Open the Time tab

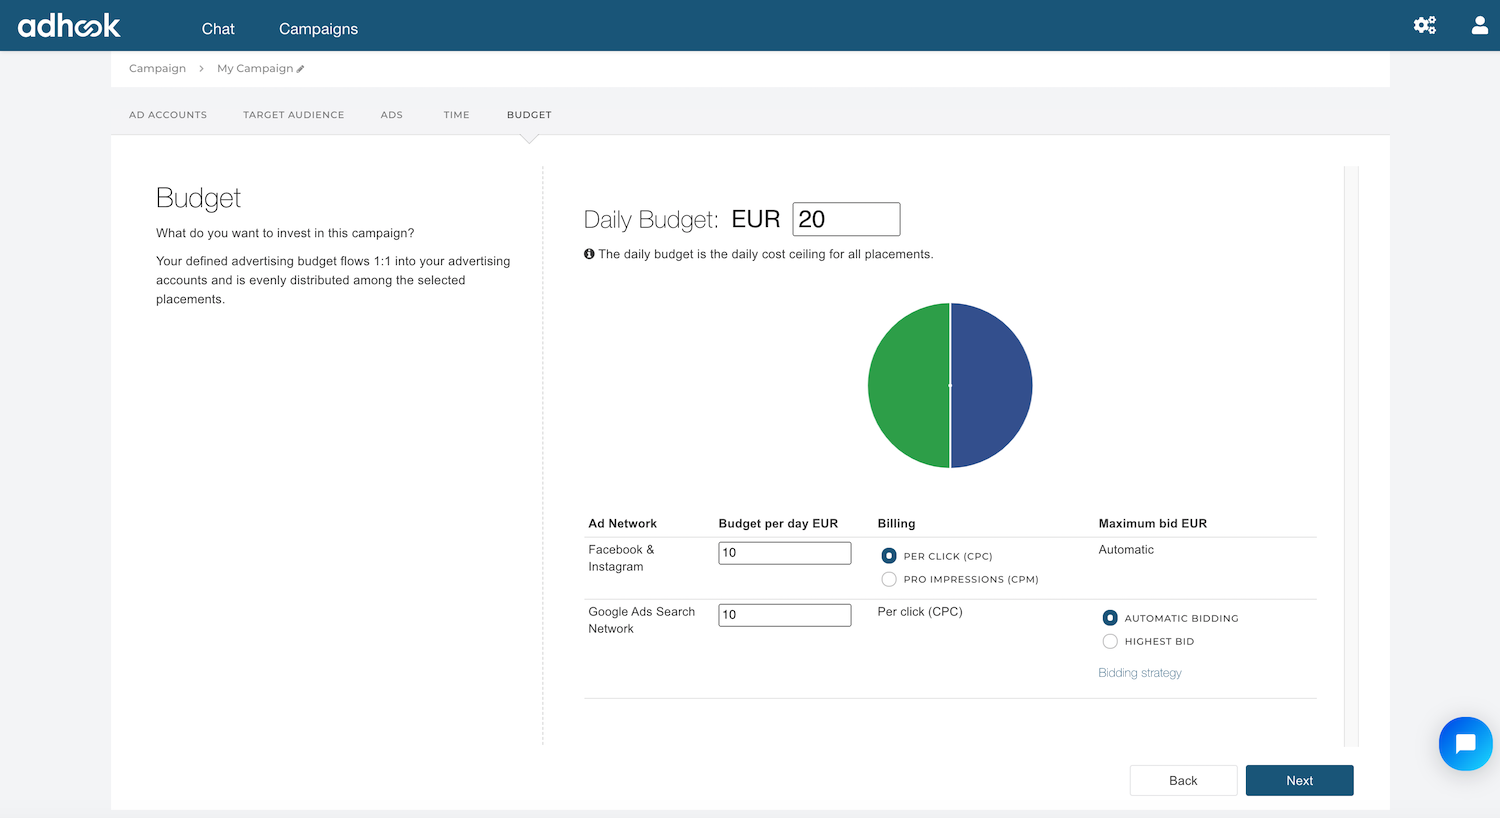coord(456,115)
